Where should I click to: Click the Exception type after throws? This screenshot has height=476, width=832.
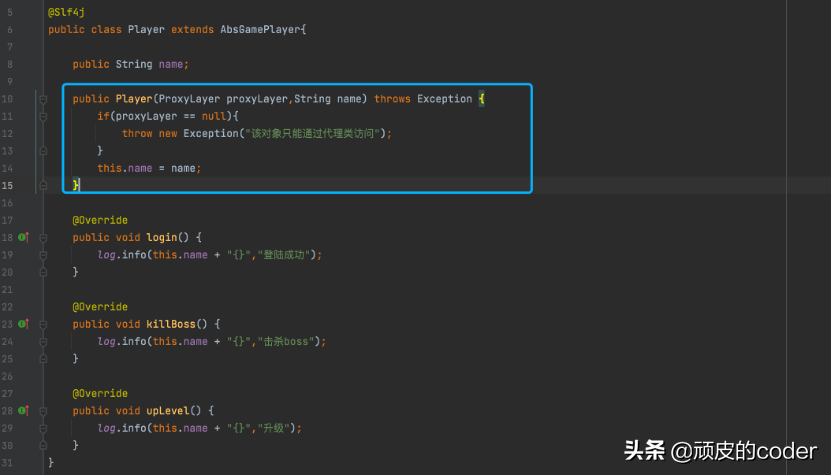pos(444,99)
